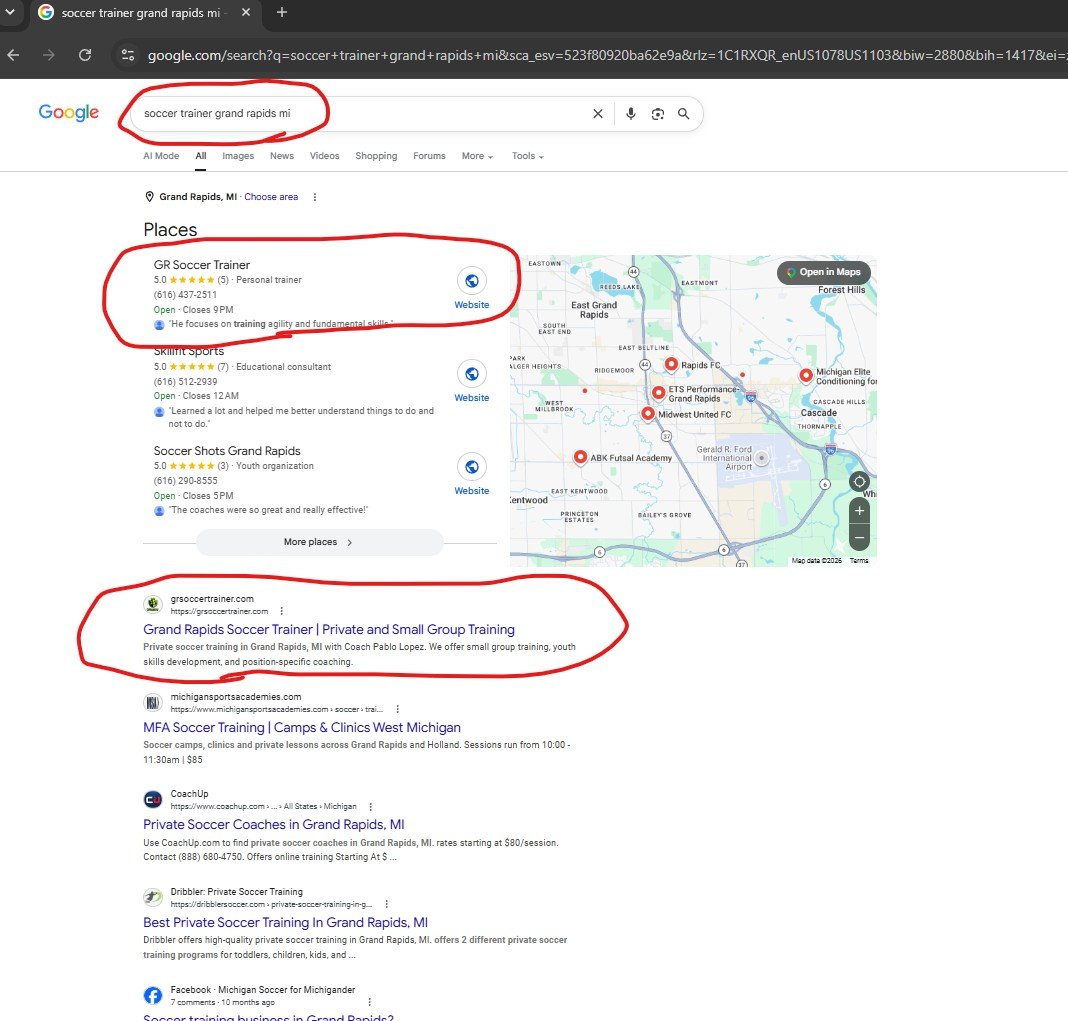The image size is (1068, 1021).
Task: Click the phone number (616) 512-2939
Action: click(185, 381)
